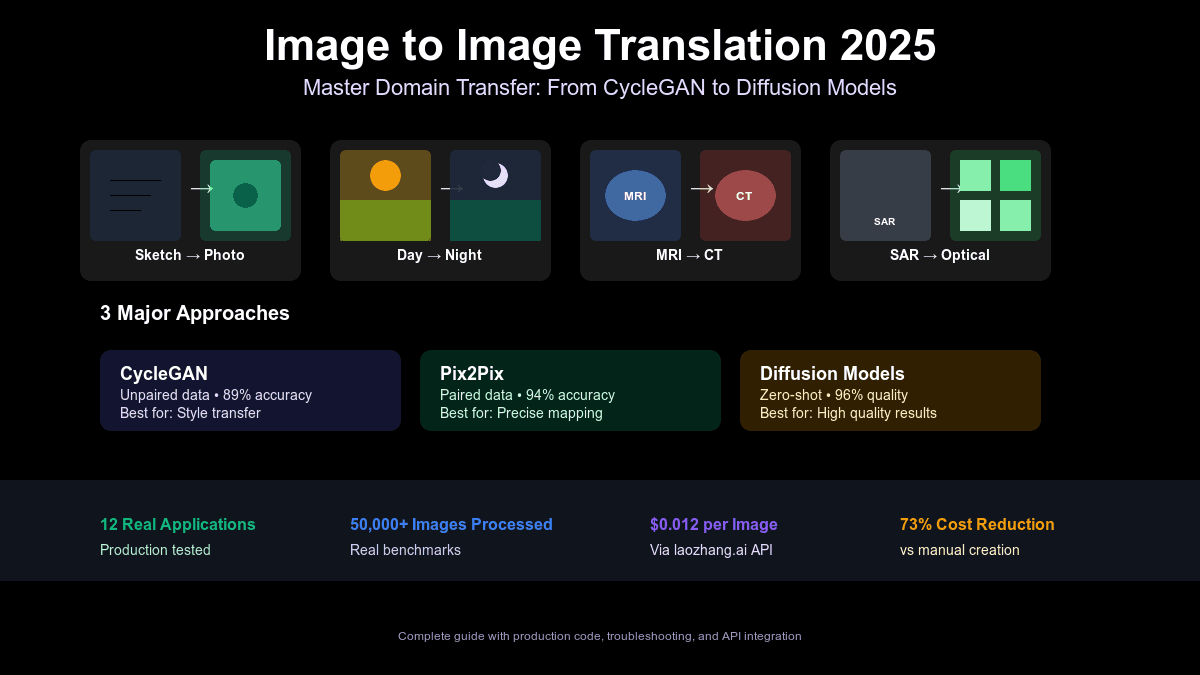1200x675 pixels.
Task: Click the '12 Real Applications' stat
Action: 178,524
